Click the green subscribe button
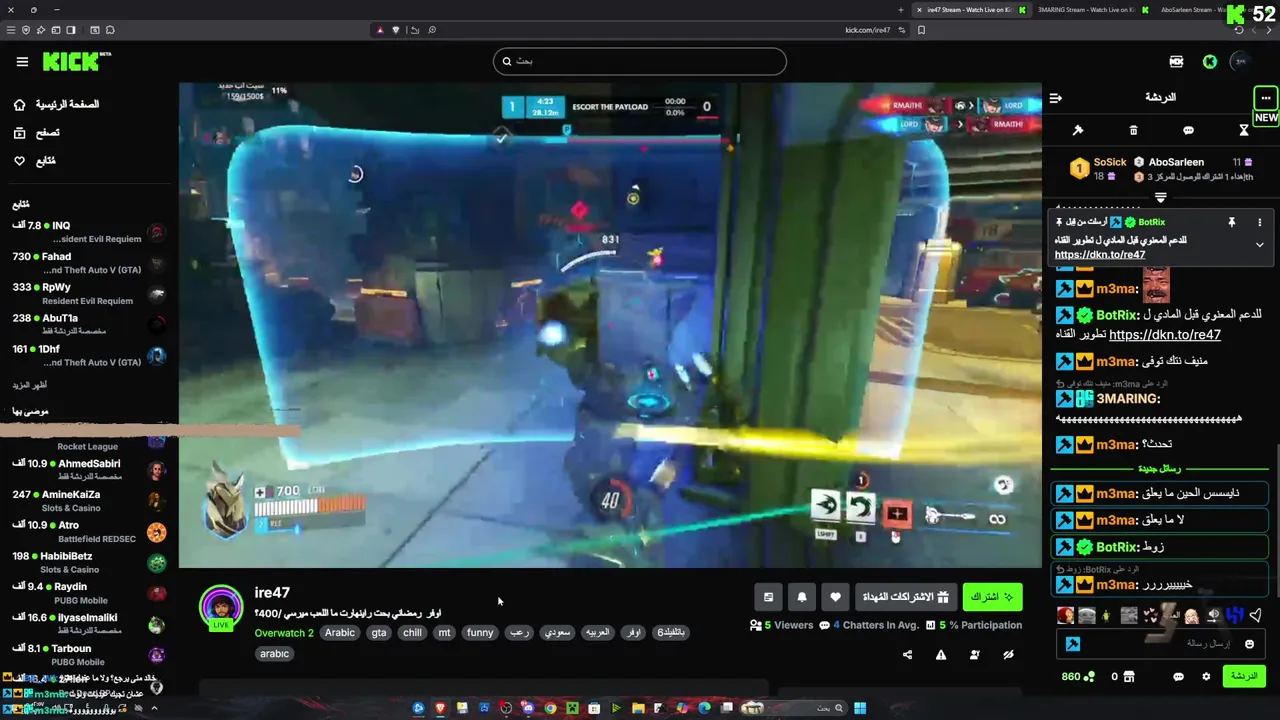 click(992, 597)
